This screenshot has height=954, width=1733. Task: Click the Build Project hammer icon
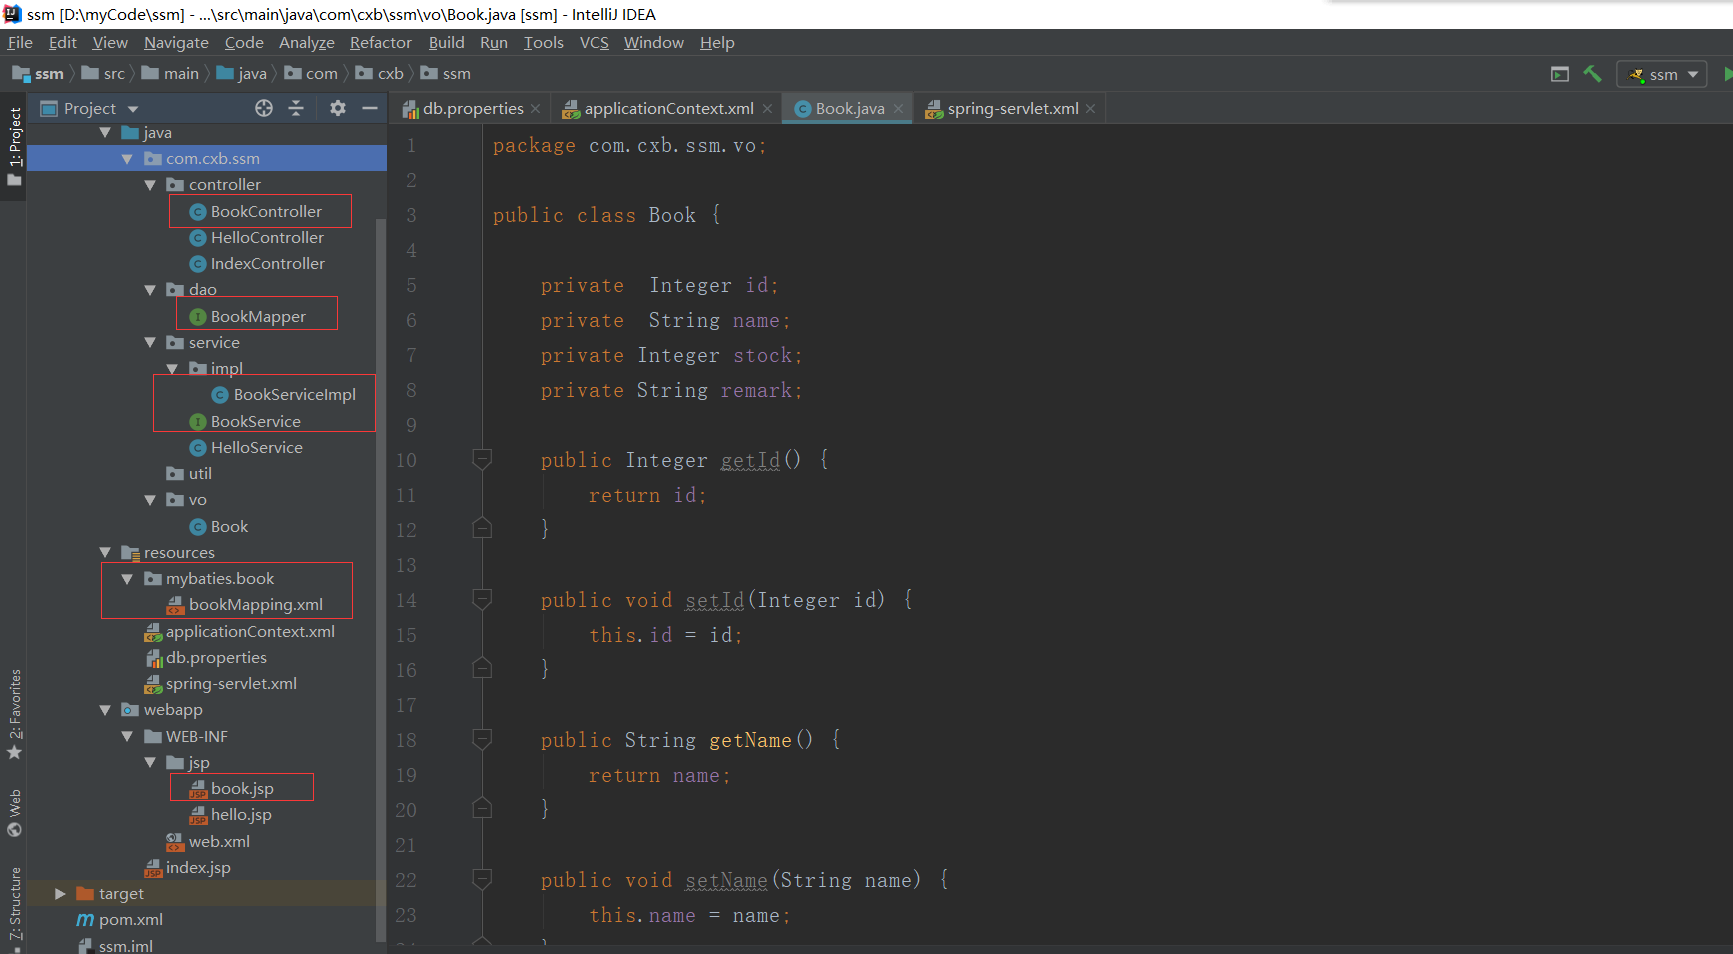pyautogui.click(x=1593, y=73)
